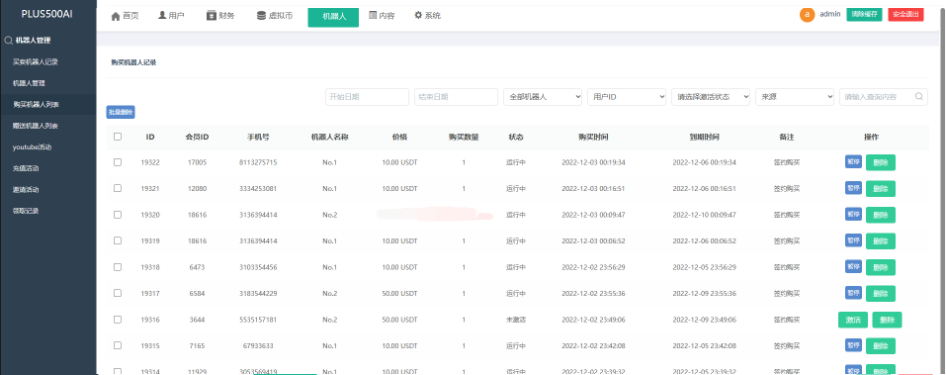Click the home icon in top navigation

[116, 16]
